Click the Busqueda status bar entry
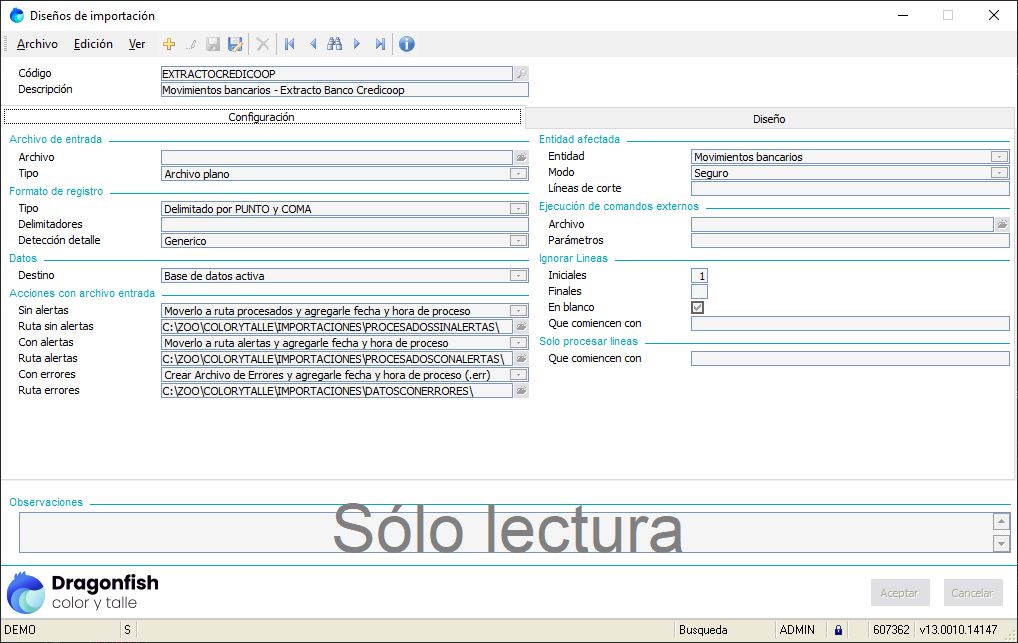1018x643 pixels. point(703,630)
